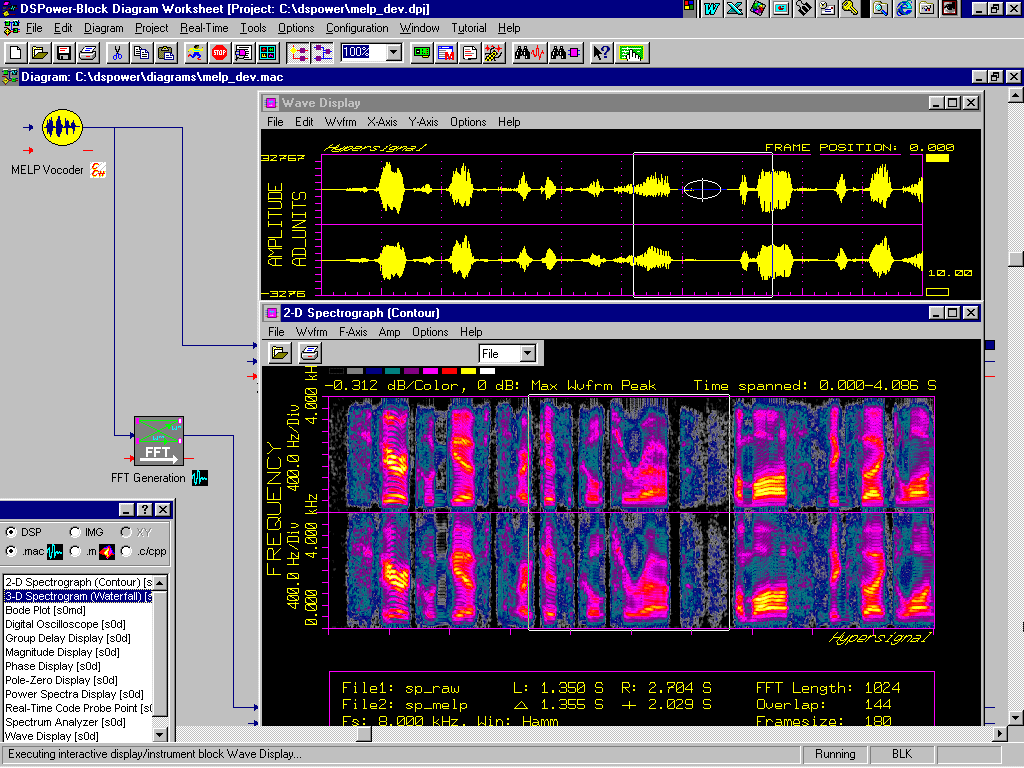Open the Wvfrm menu in Wave Display

click(340, 122)
